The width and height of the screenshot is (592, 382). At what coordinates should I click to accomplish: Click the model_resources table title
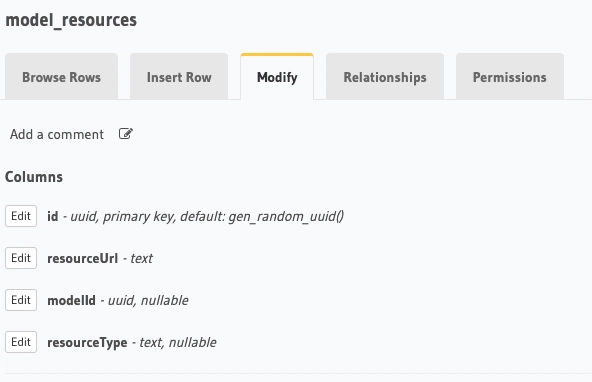pos(71,20)
